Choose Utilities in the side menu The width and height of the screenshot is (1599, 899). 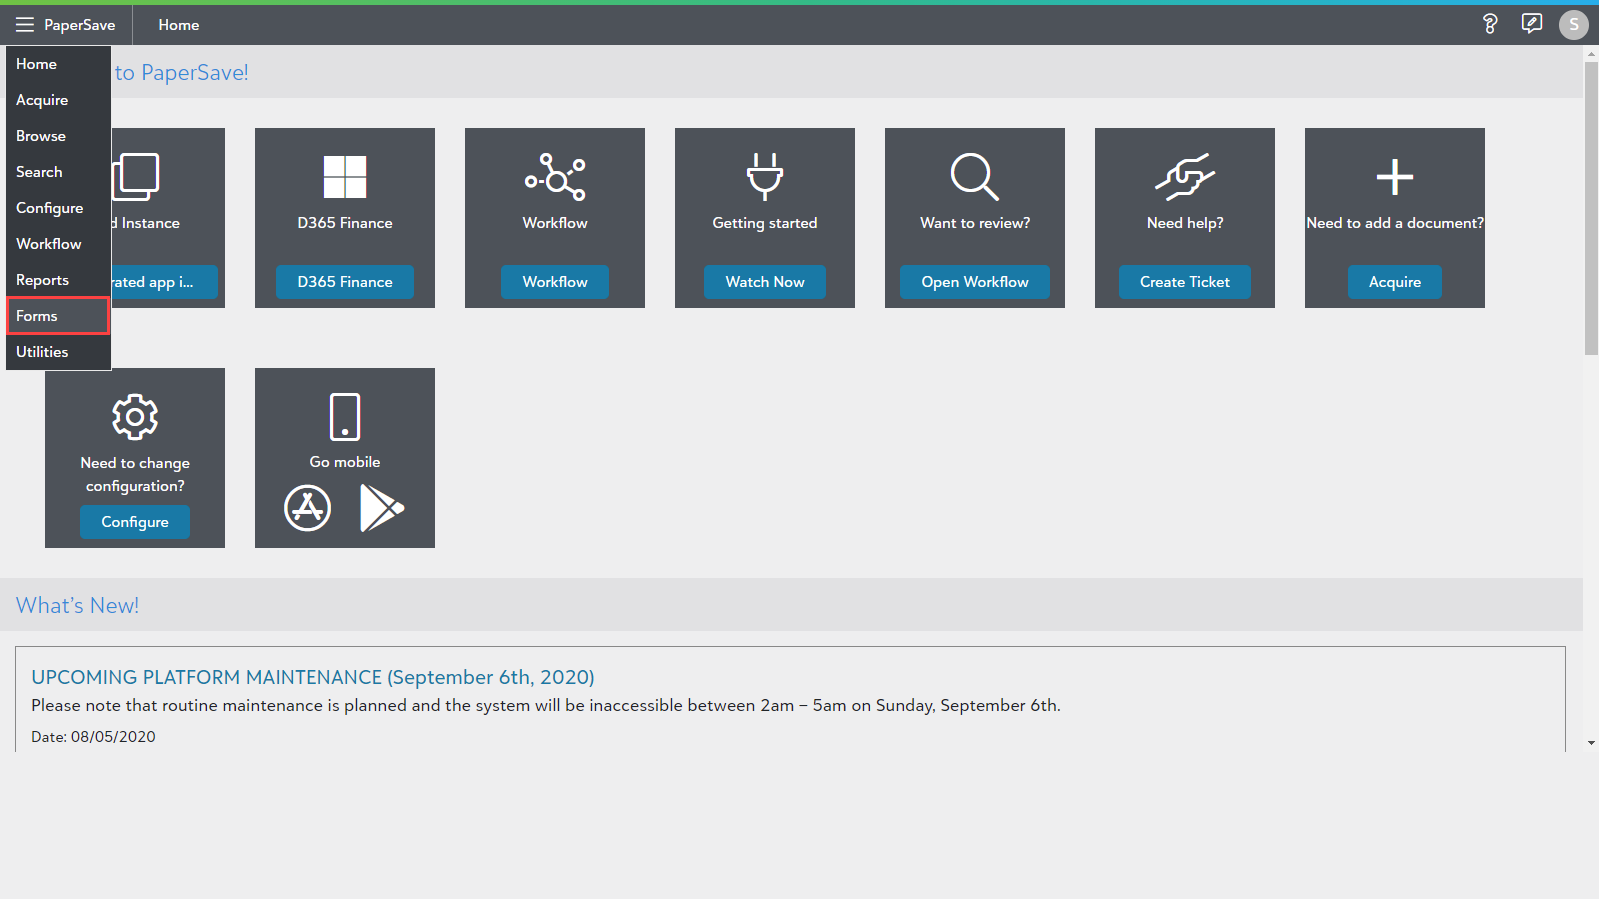click(42, 352)
